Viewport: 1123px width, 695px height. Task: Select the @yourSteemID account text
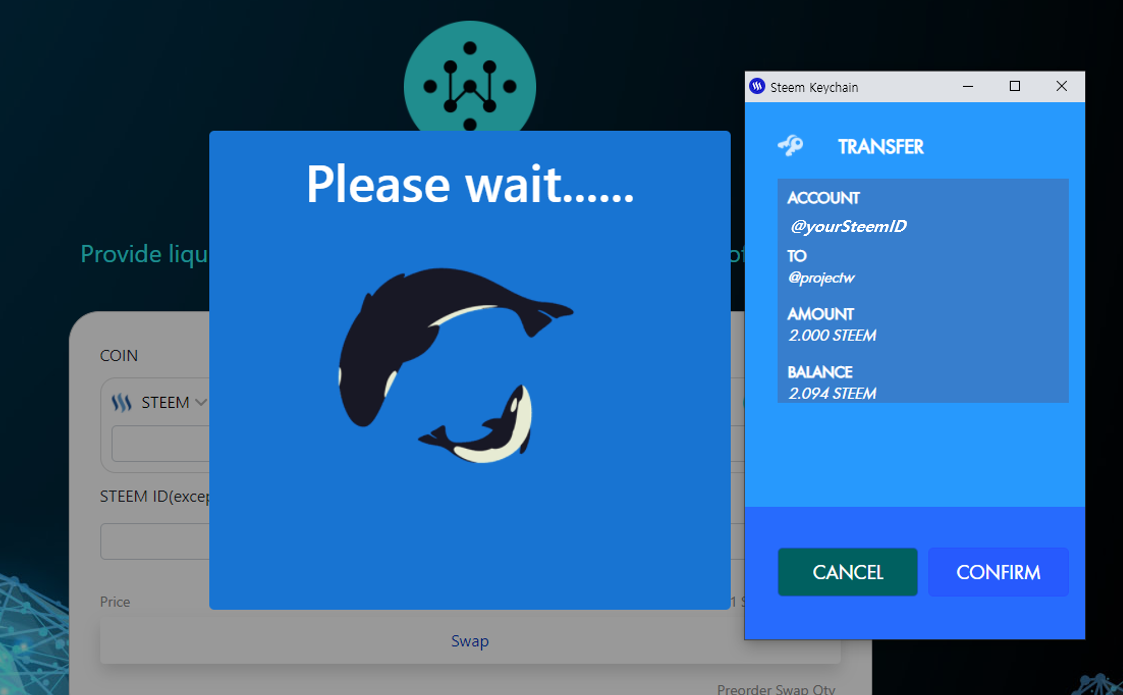click(x=849, y=226)
